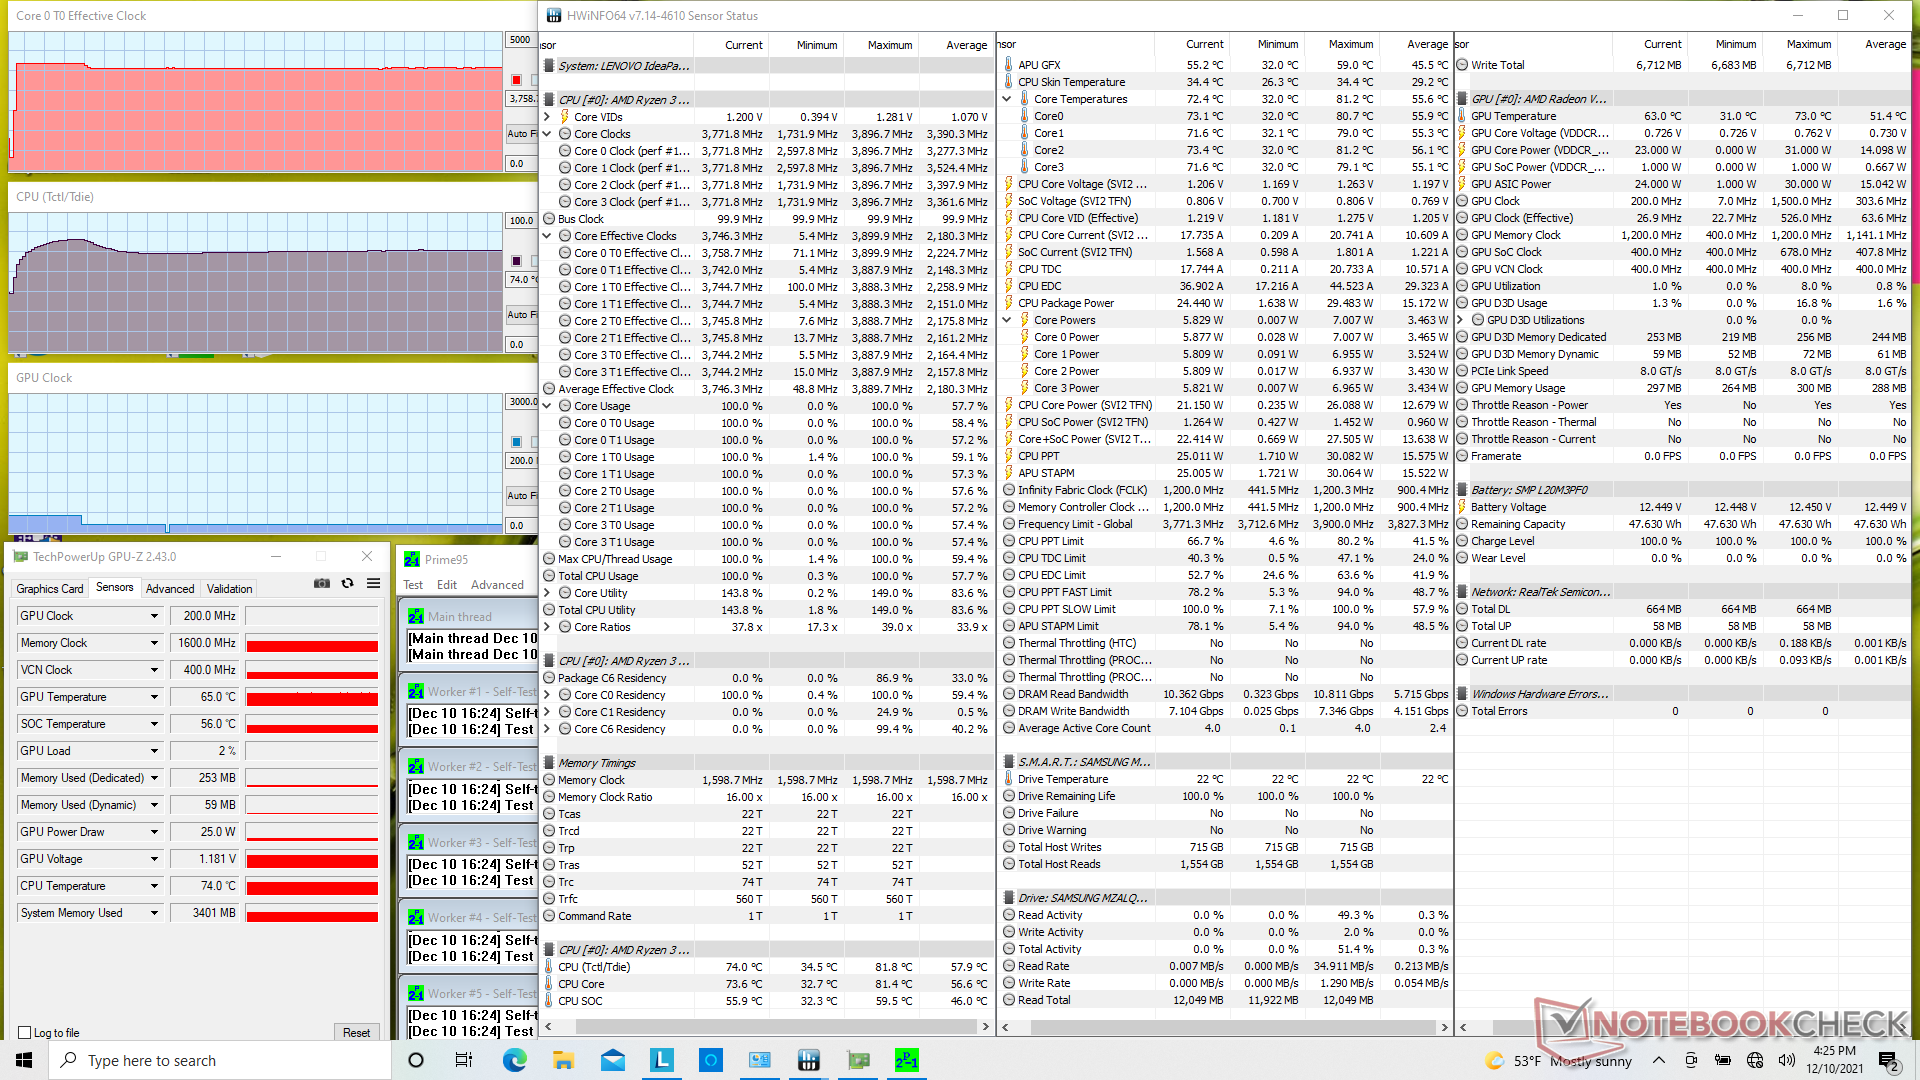The width and height of the screenshot is (1920, 1080).
Task: Click the Auto Fit button in the CPU Tctl/Tdie graph
Action: click(521, 314)
